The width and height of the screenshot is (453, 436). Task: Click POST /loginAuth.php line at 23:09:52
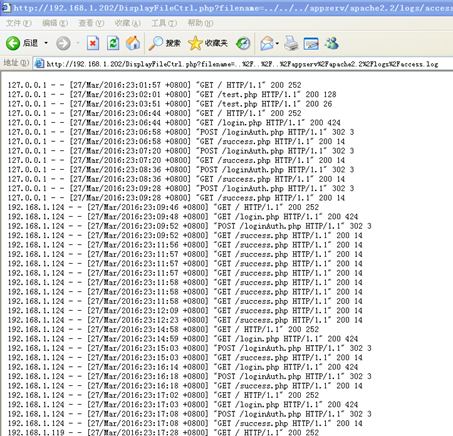(x=189, y=226)
